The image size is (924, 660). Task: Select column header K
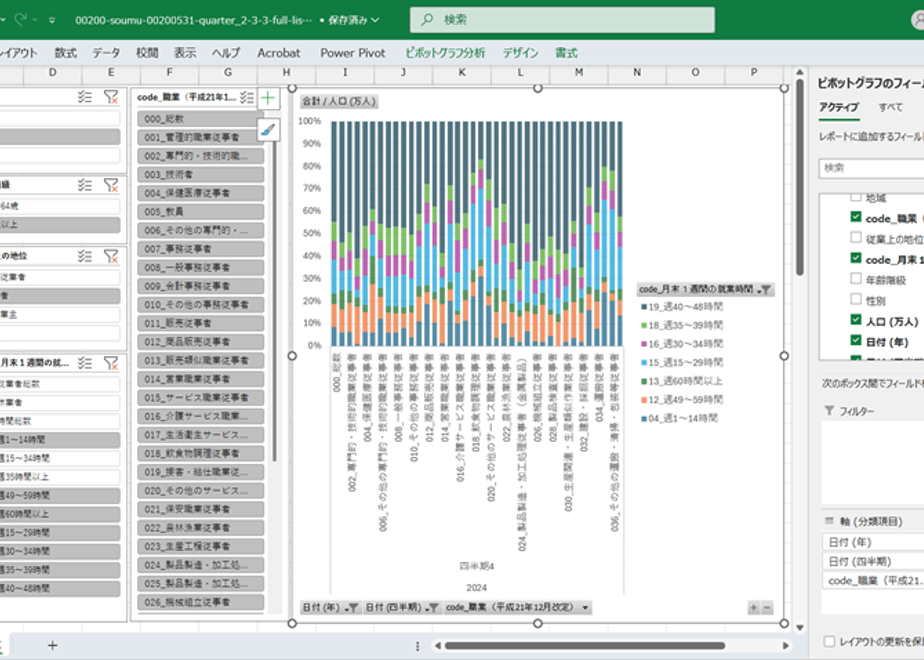click(461, 72)
